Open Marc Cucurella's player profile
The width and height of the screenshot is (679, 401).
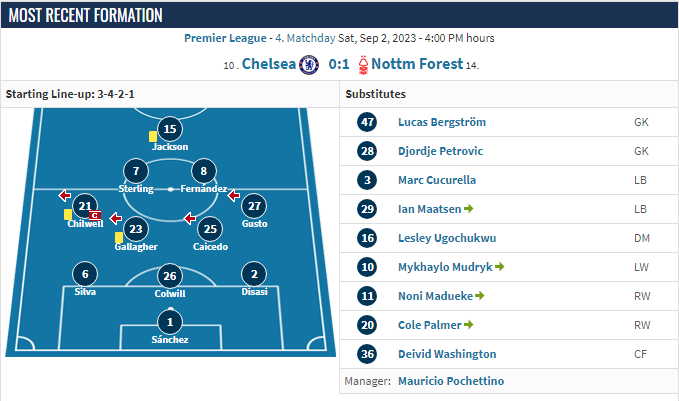click(437, 180)
